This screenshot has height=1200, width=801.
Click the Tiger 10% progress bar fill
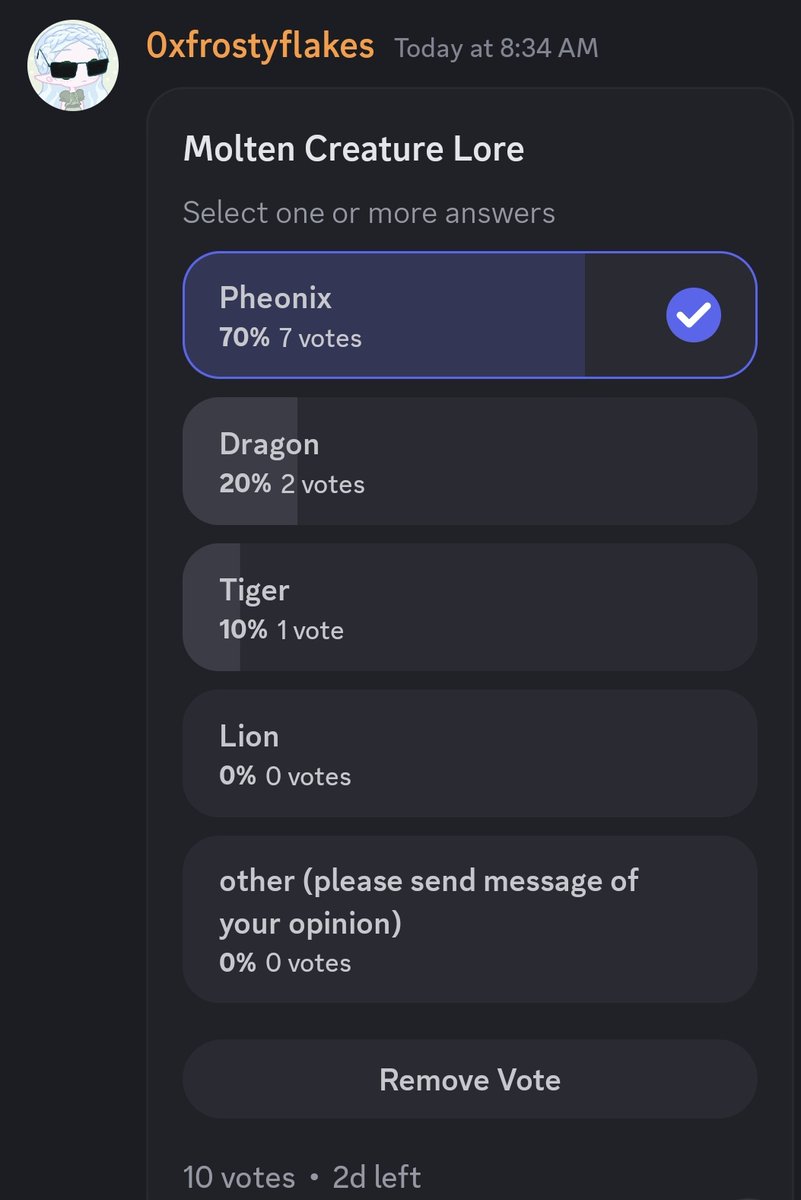(211, 607)
